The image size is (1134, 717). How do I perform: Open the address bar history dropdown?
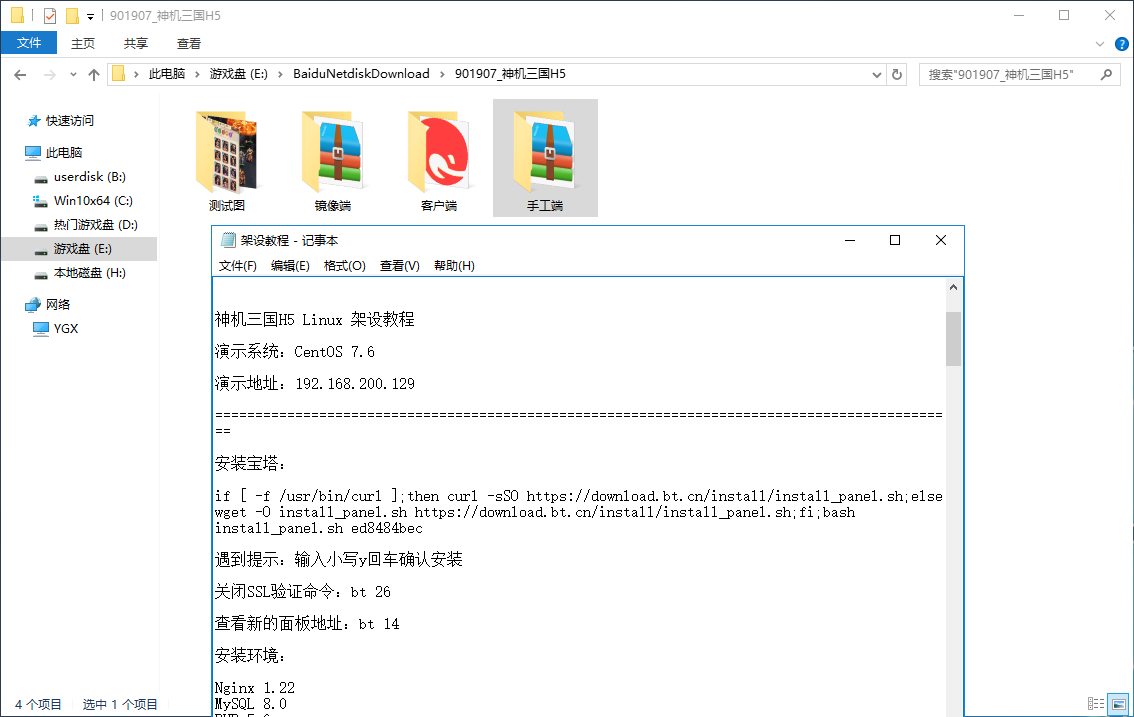(877, 74)
